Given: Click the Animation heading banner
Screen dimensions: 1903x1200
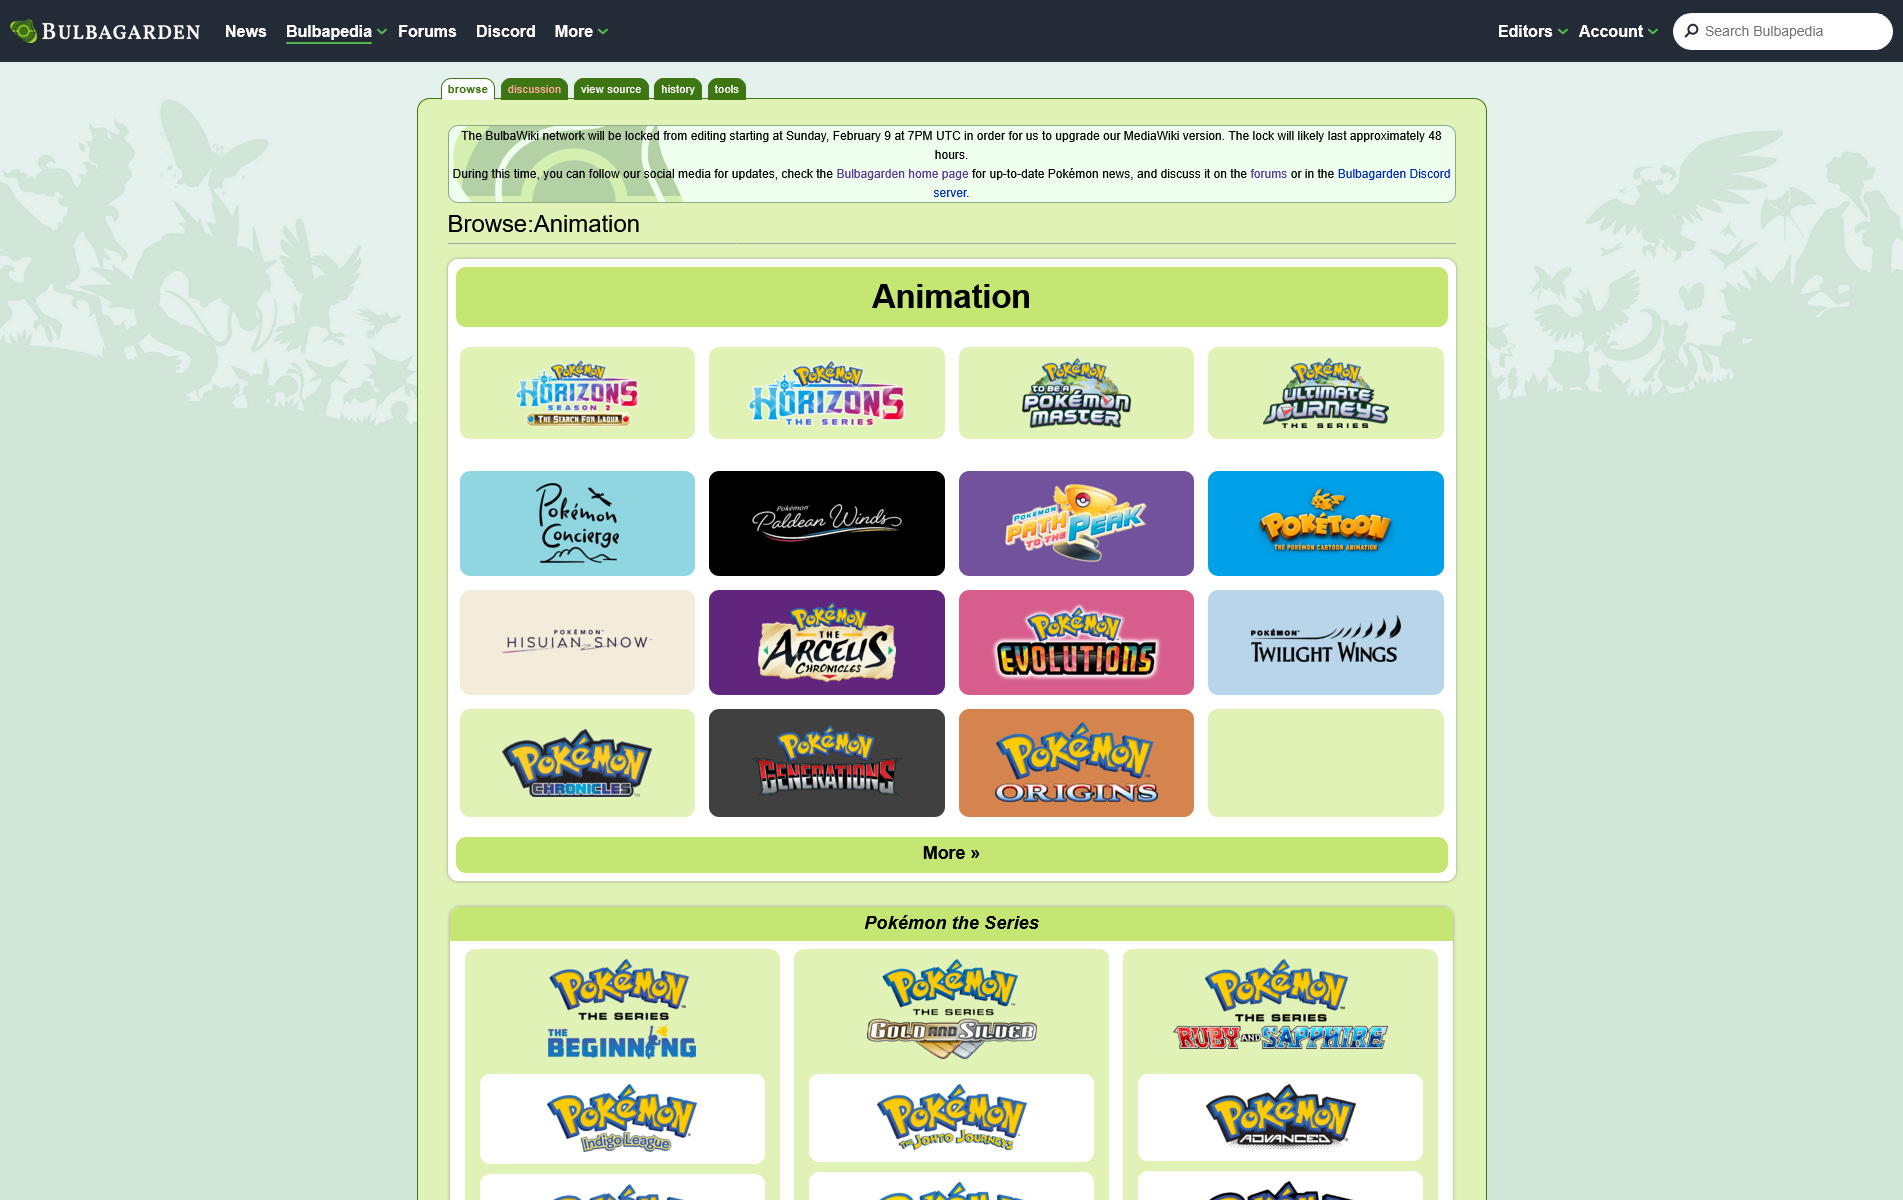Looking at the screenshot, I should pos(951,297).
